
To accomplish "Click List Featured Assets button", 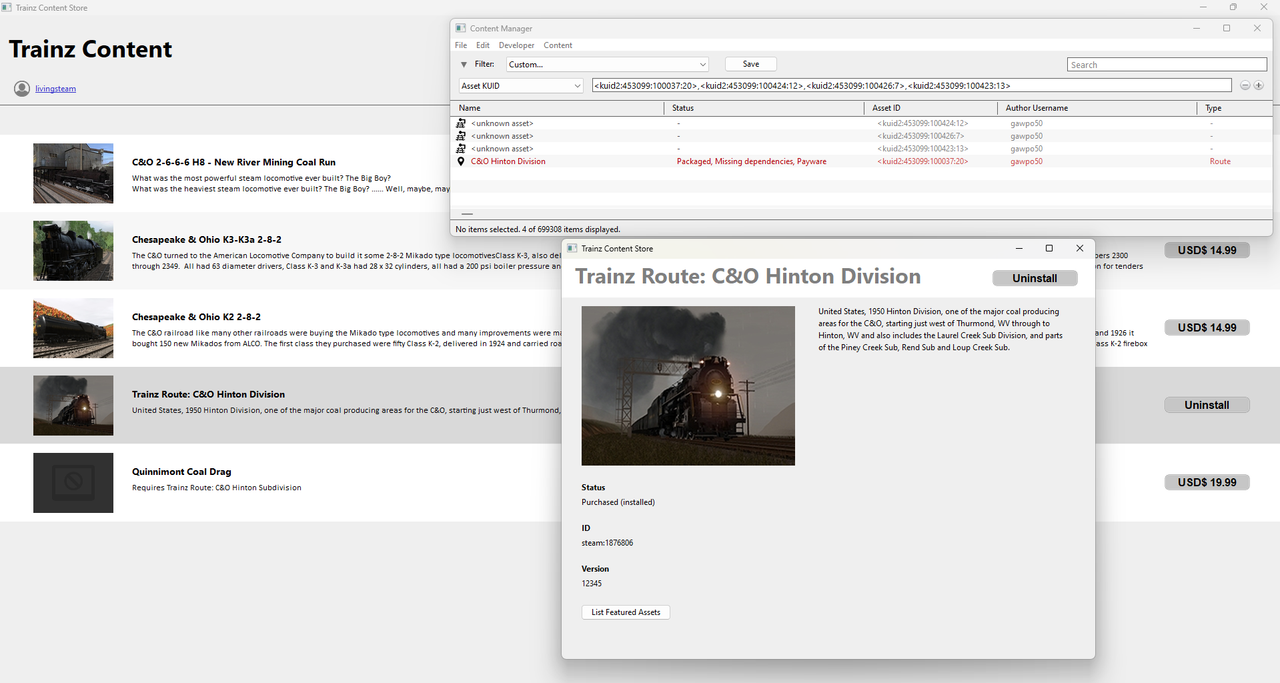I will [626, 612].
